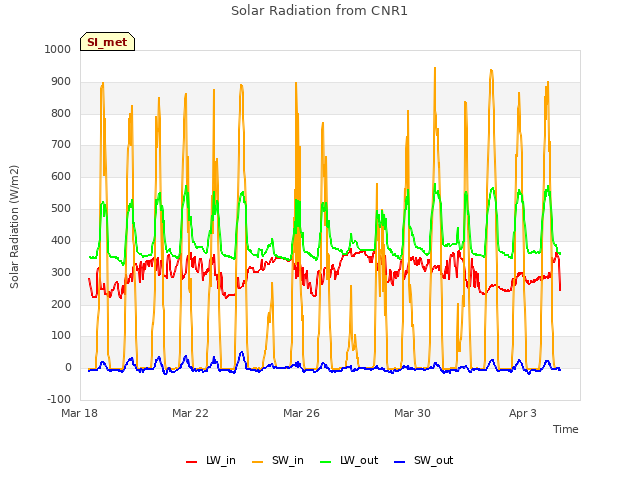Click the Mar 22 x-axis label

click(190, 413)
